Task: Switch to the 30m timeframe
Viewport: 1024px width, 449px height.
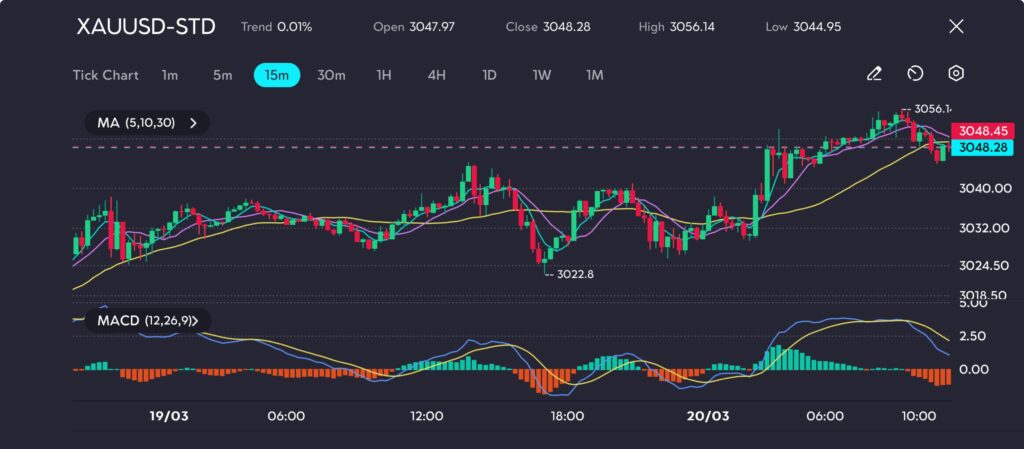Action: coord(331,75)
